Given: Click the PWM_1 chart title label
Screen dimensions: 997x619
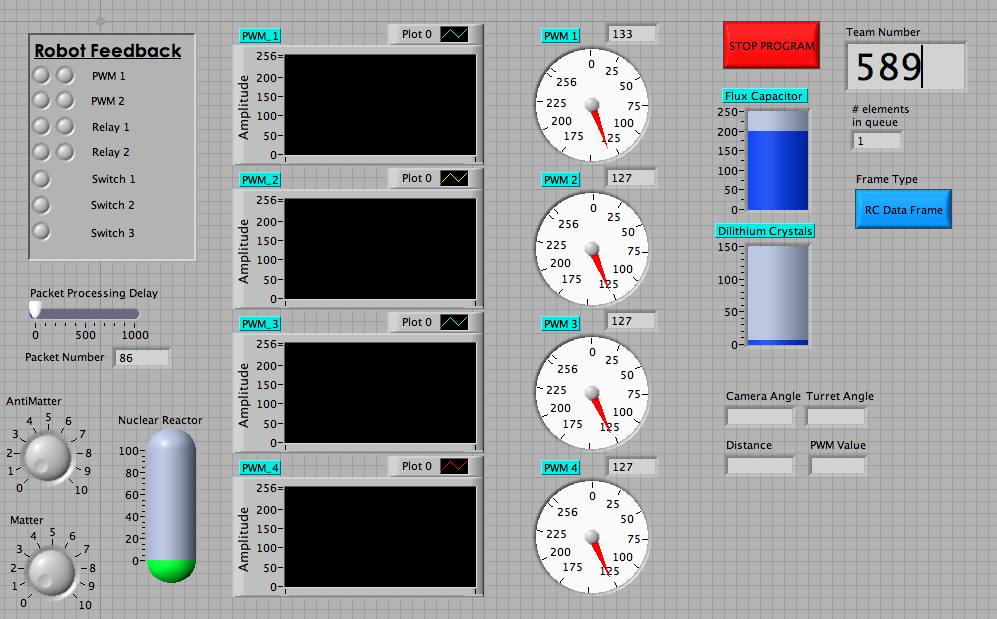Looking at the screenshot, I should (x=260, y=36).
